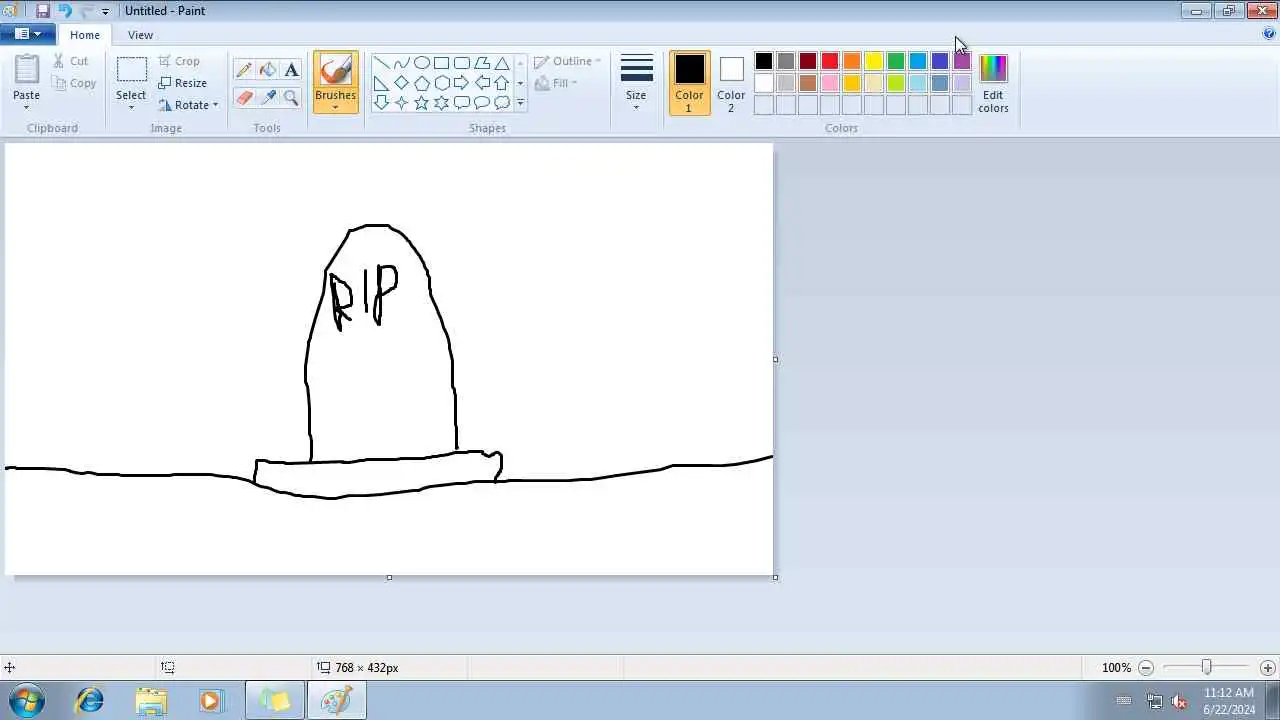Screen dimensions: 1280x720
Task: Switch to the View ribbon tab
Action: 140,35
